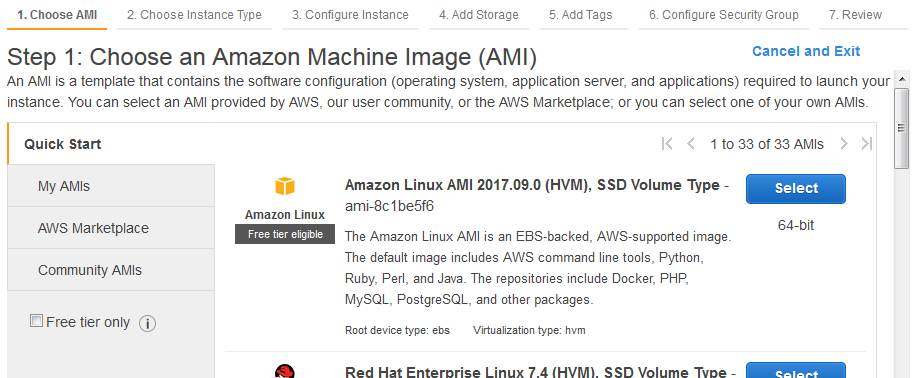The height and width of the screenshot is (378, 913).
Task: Select the Red Hat Enterprise Linux 7.4 AMI
Action: 796,370
